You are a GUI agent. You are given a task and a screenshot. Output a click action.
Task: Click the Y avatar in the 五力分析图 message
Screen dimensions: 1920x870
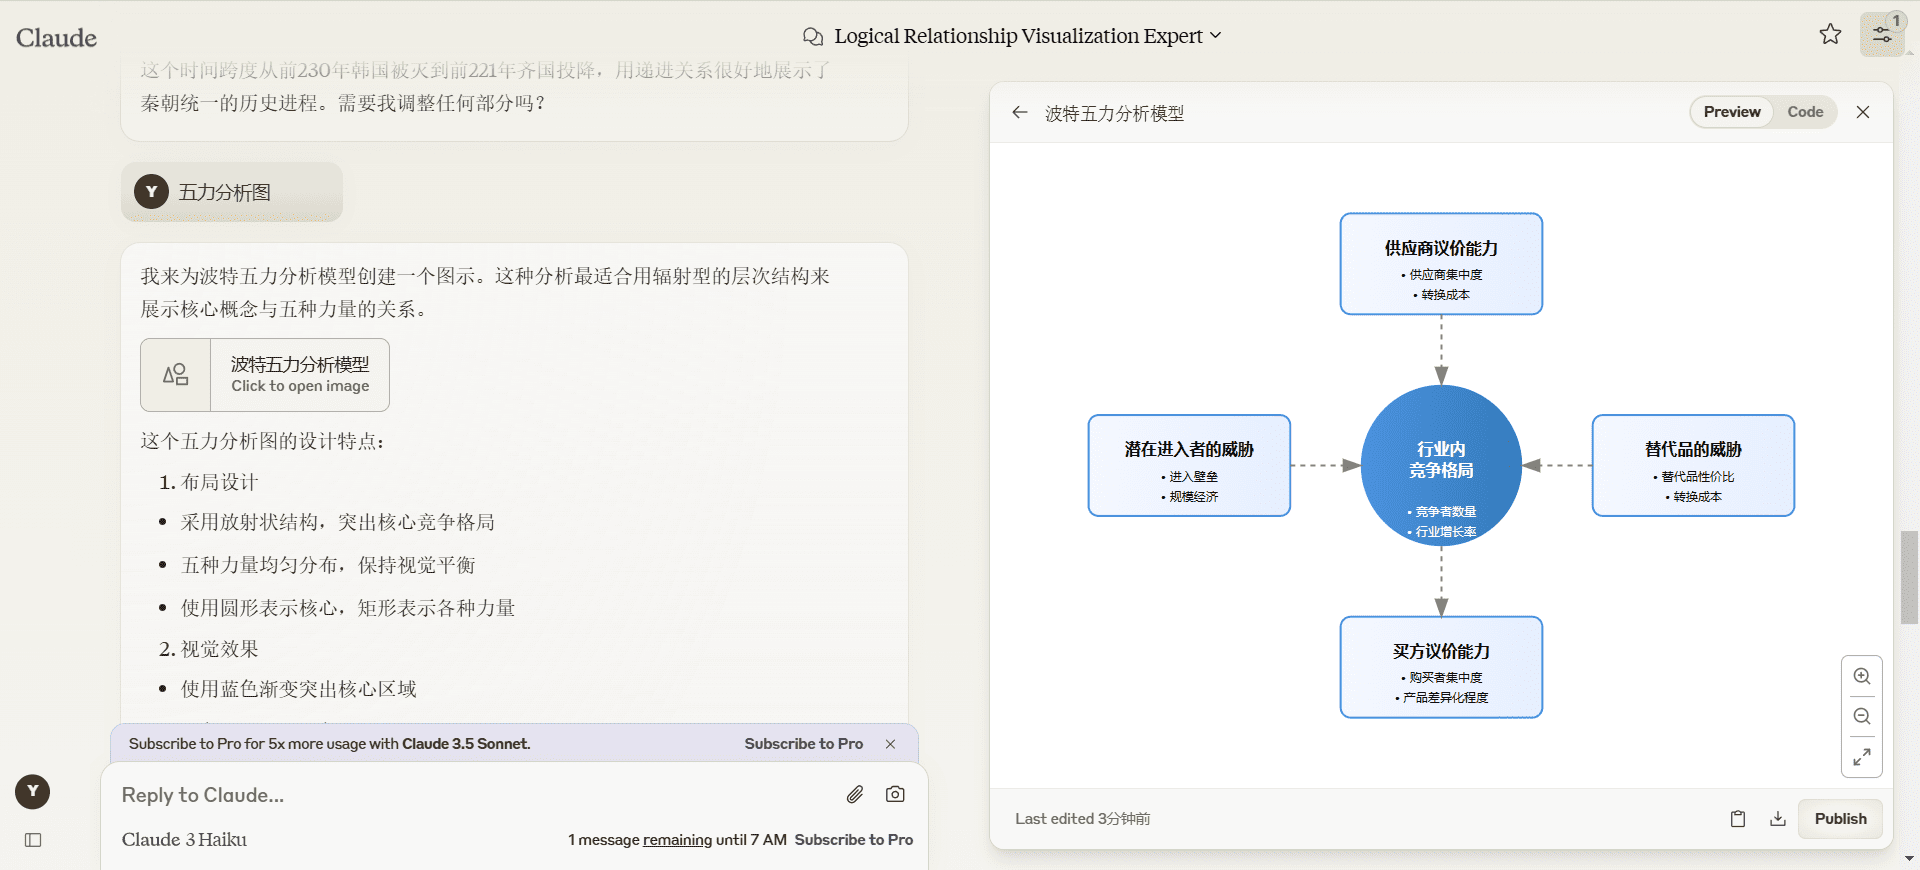coord(151,192)
